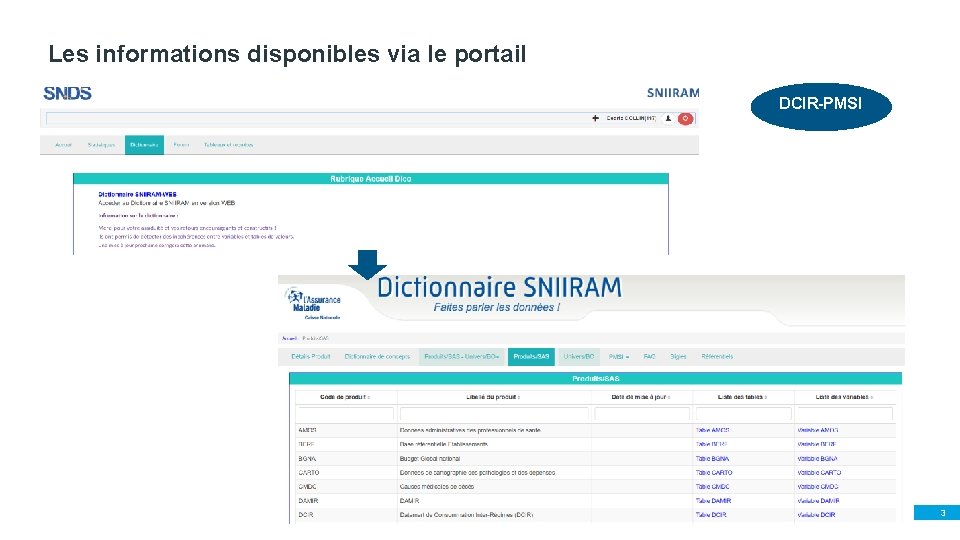Screen dimensions: 960x540
Task: Open the Référentiels tab
Action: tap(717, 356)
